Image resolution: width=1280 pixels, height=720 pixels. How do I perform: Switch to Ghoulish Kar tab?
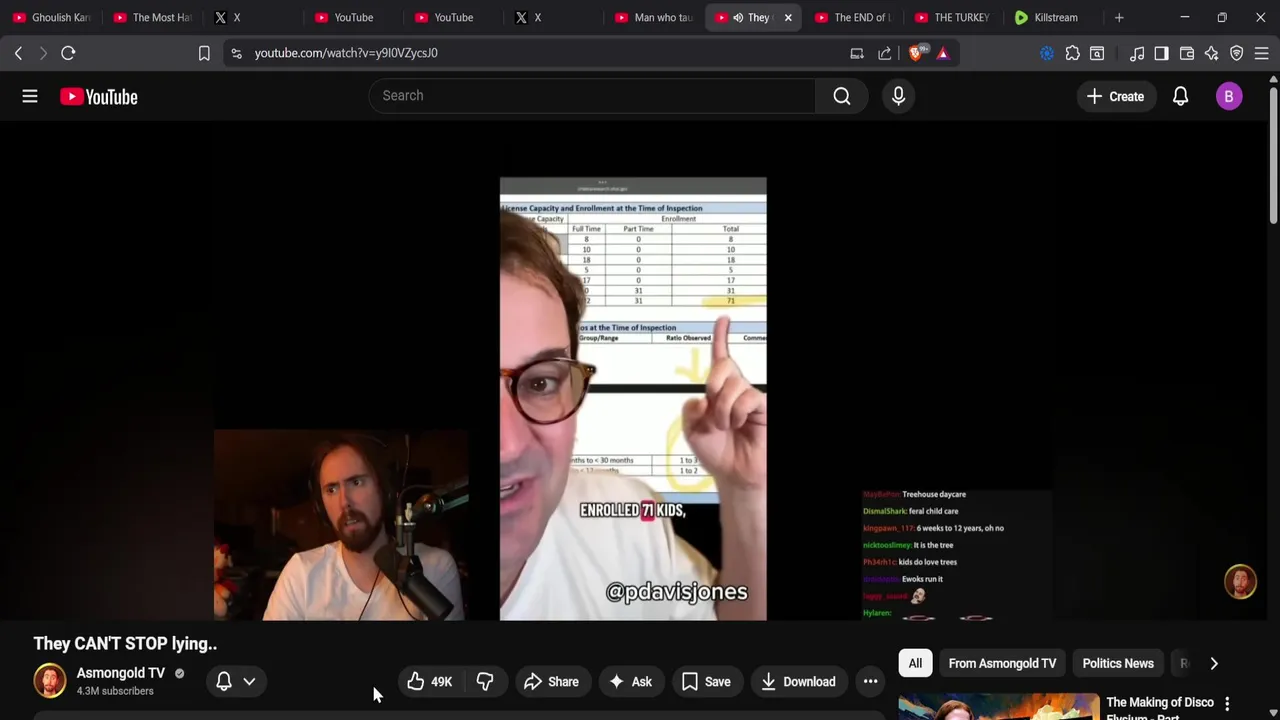tap(52, 17)
